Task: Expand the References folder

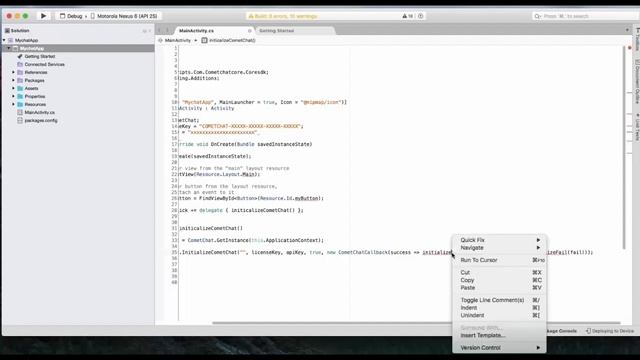Action: point(13,72)
